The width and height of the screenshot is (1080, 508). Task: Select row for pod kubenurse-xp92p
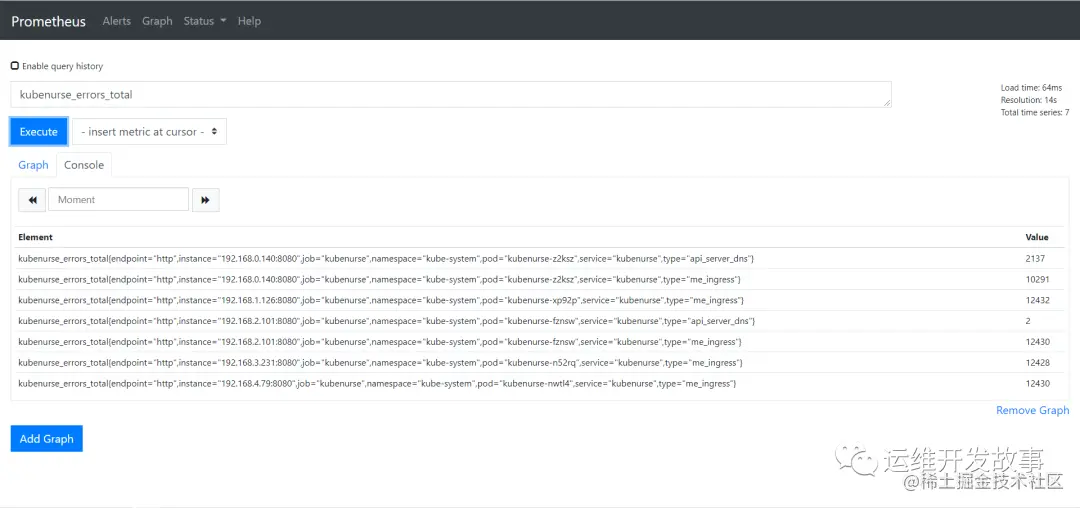[539, 300]
